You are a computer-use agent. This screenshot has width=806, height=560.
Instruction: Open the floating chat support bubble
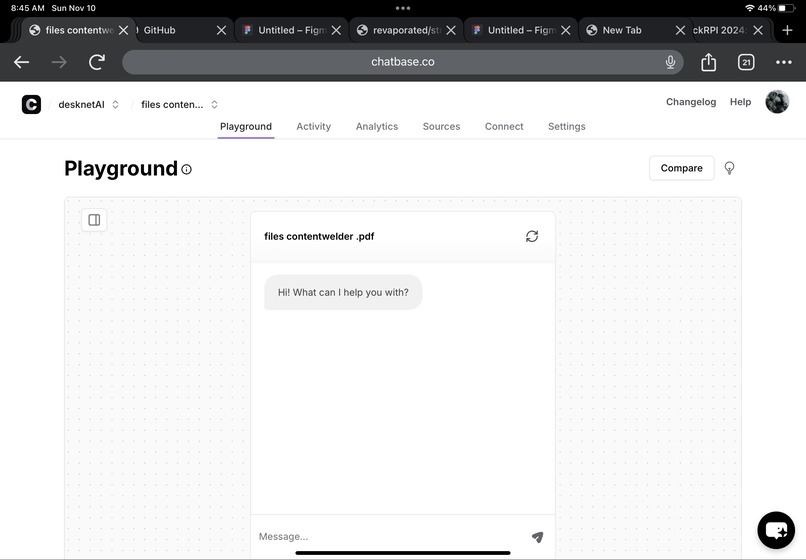pyautogui.click(x=776, y=530)
